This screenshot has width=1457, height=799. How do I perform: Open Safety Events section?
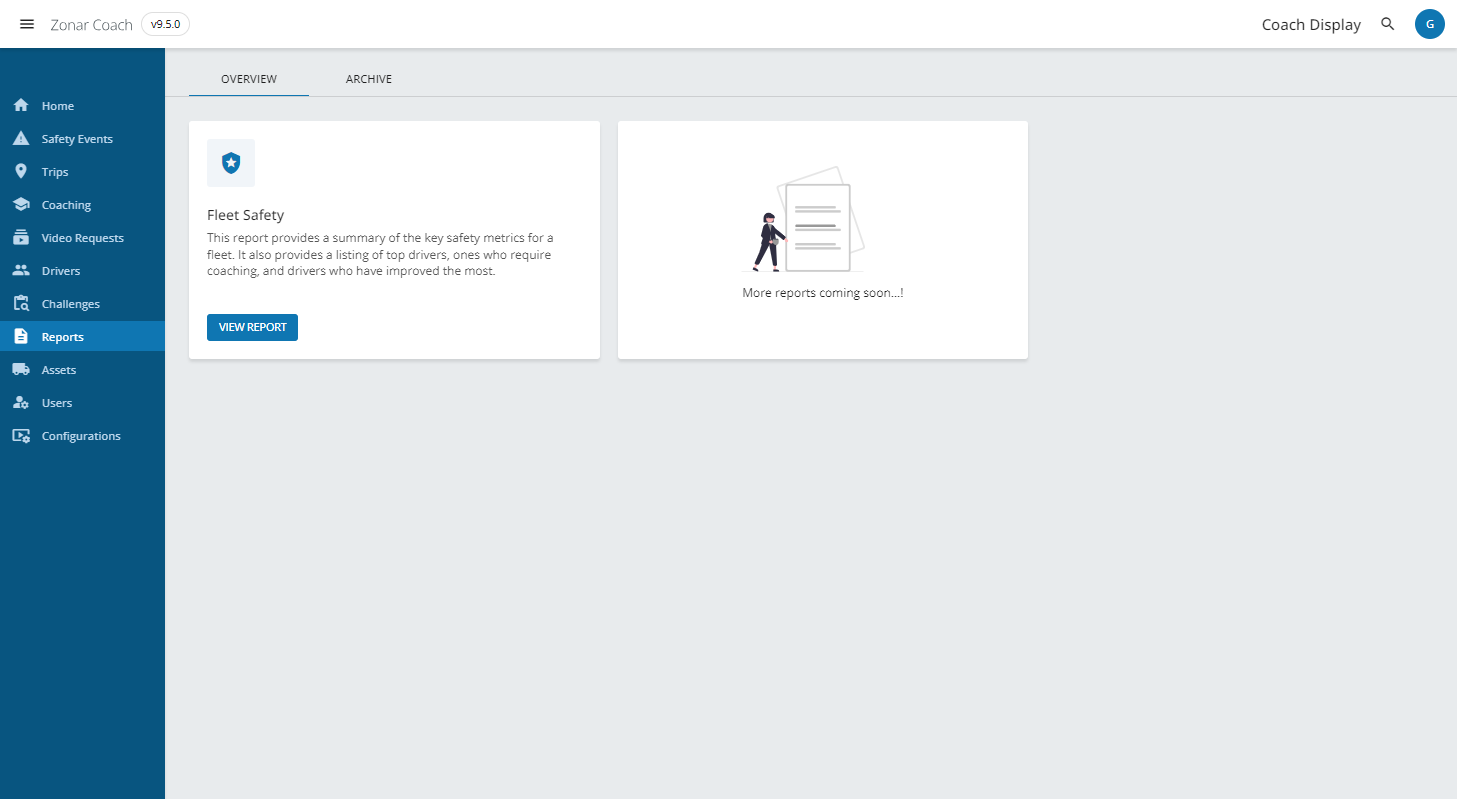point(82,138)
